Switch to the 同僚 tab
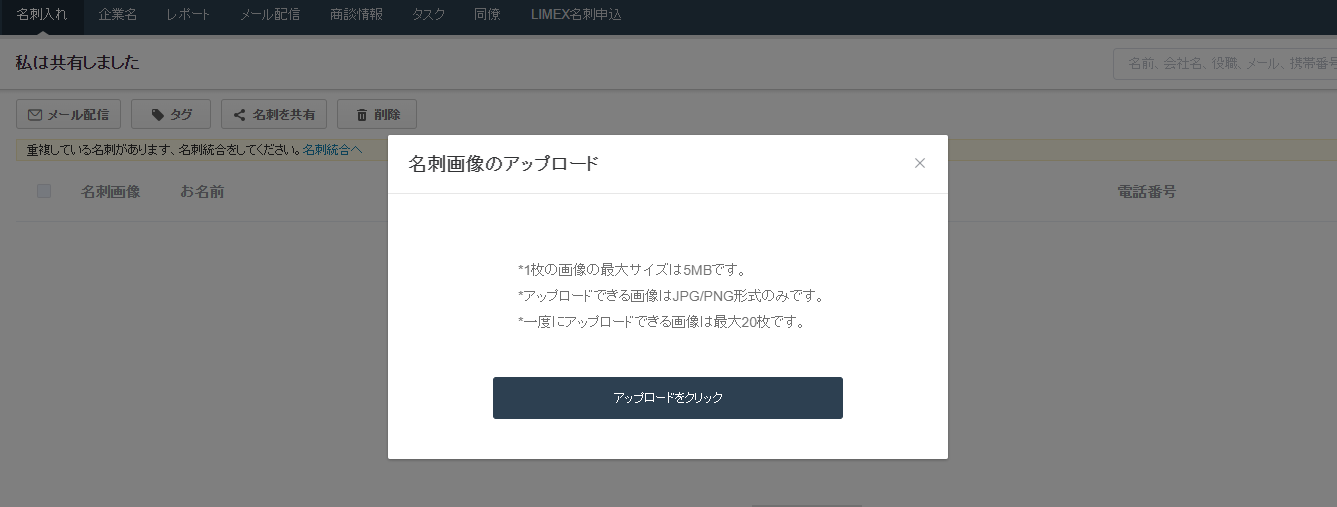 click(488, 15)
